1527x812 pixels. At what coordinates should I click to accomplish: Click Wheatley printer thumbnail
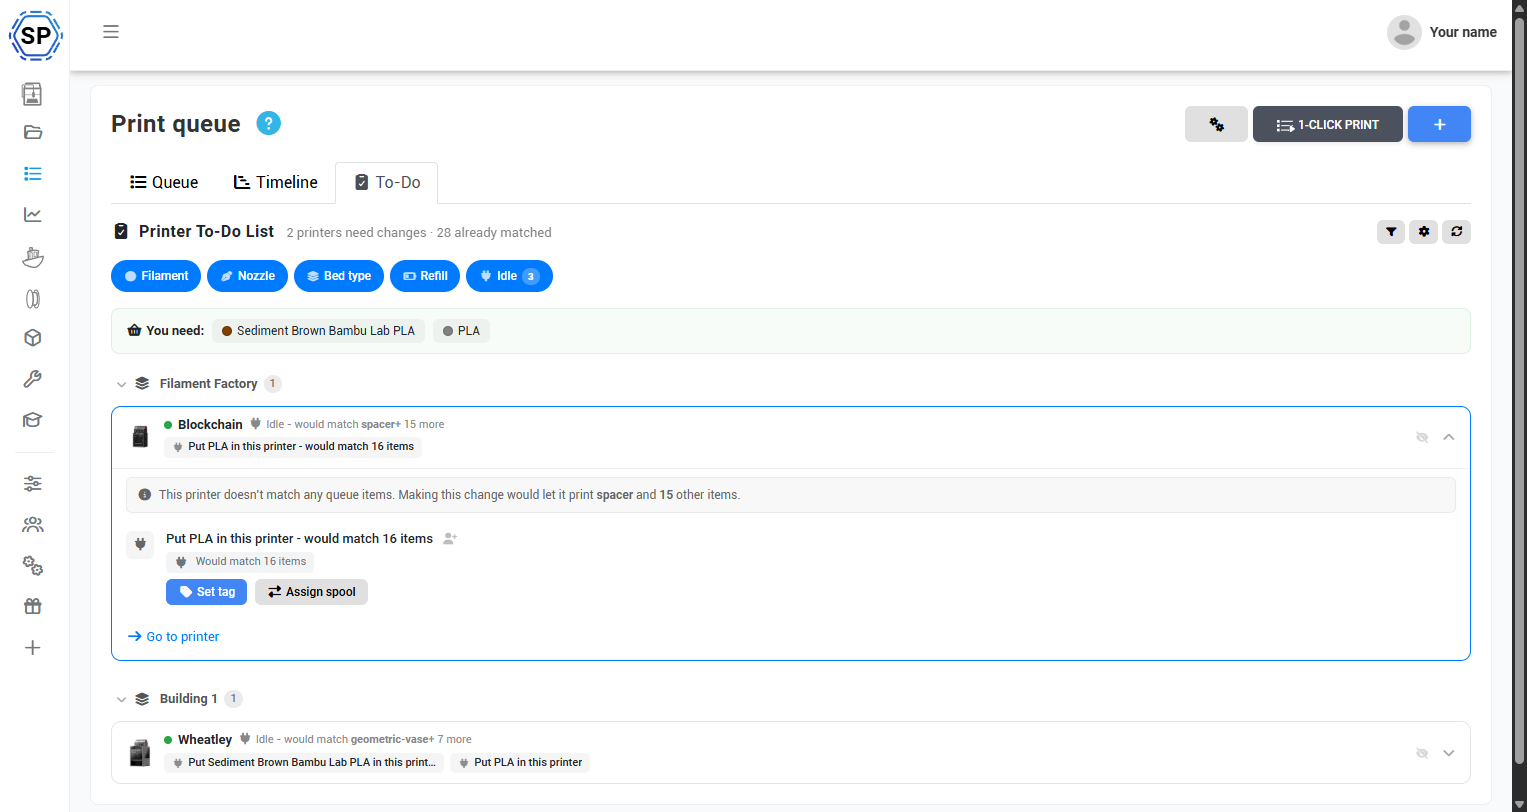tap(140, 752)
